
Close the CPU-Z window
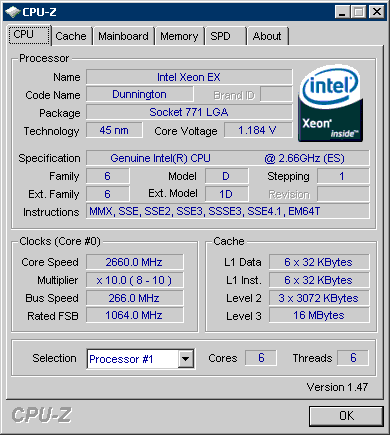point(377,12)
